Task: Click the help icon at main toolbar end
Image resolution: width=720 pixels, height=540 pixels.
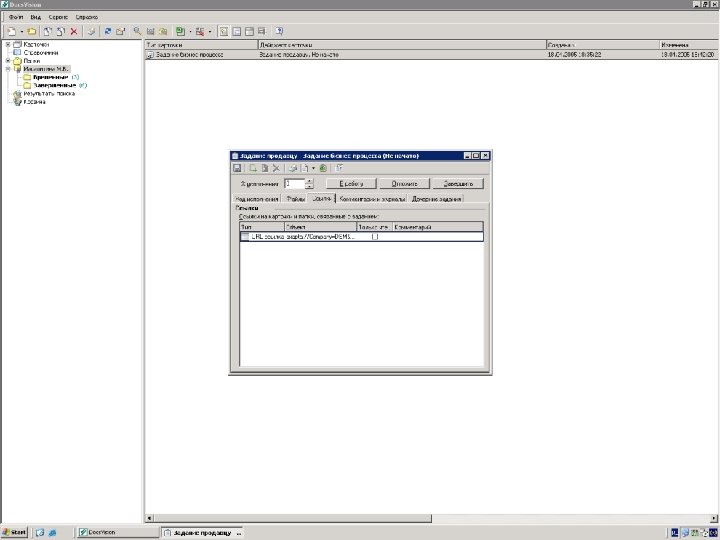Action: [279, 31]
